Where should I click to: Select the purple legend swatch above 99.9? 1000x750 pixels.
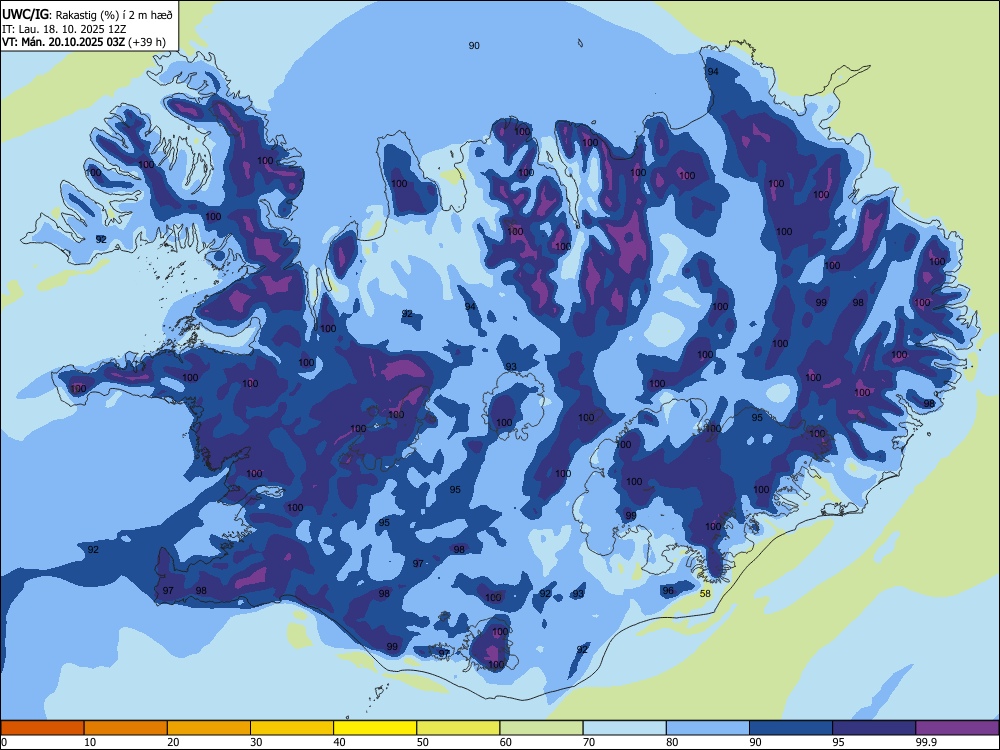957,728
